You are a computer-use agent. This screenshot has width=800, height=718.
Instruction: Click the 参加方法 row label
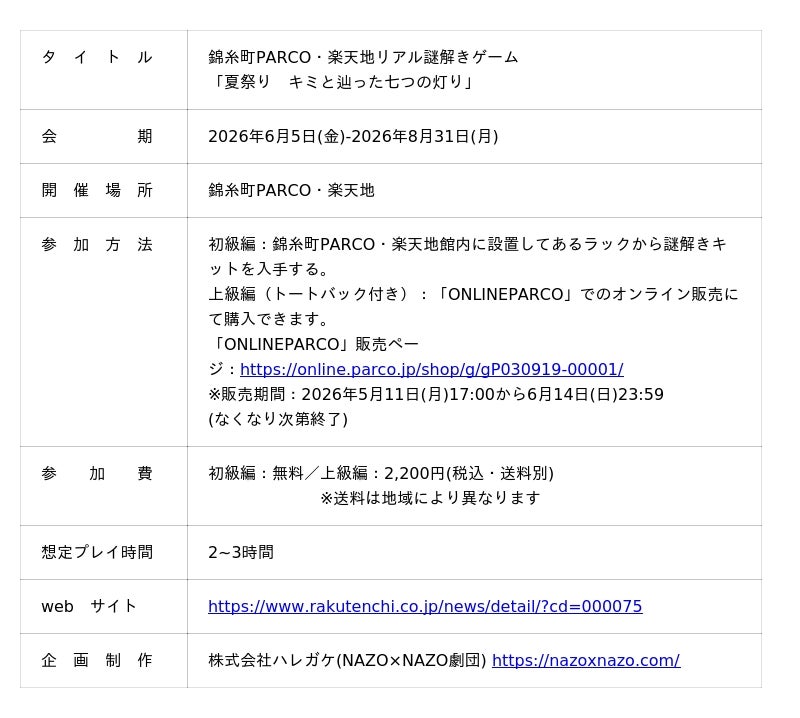97,244
